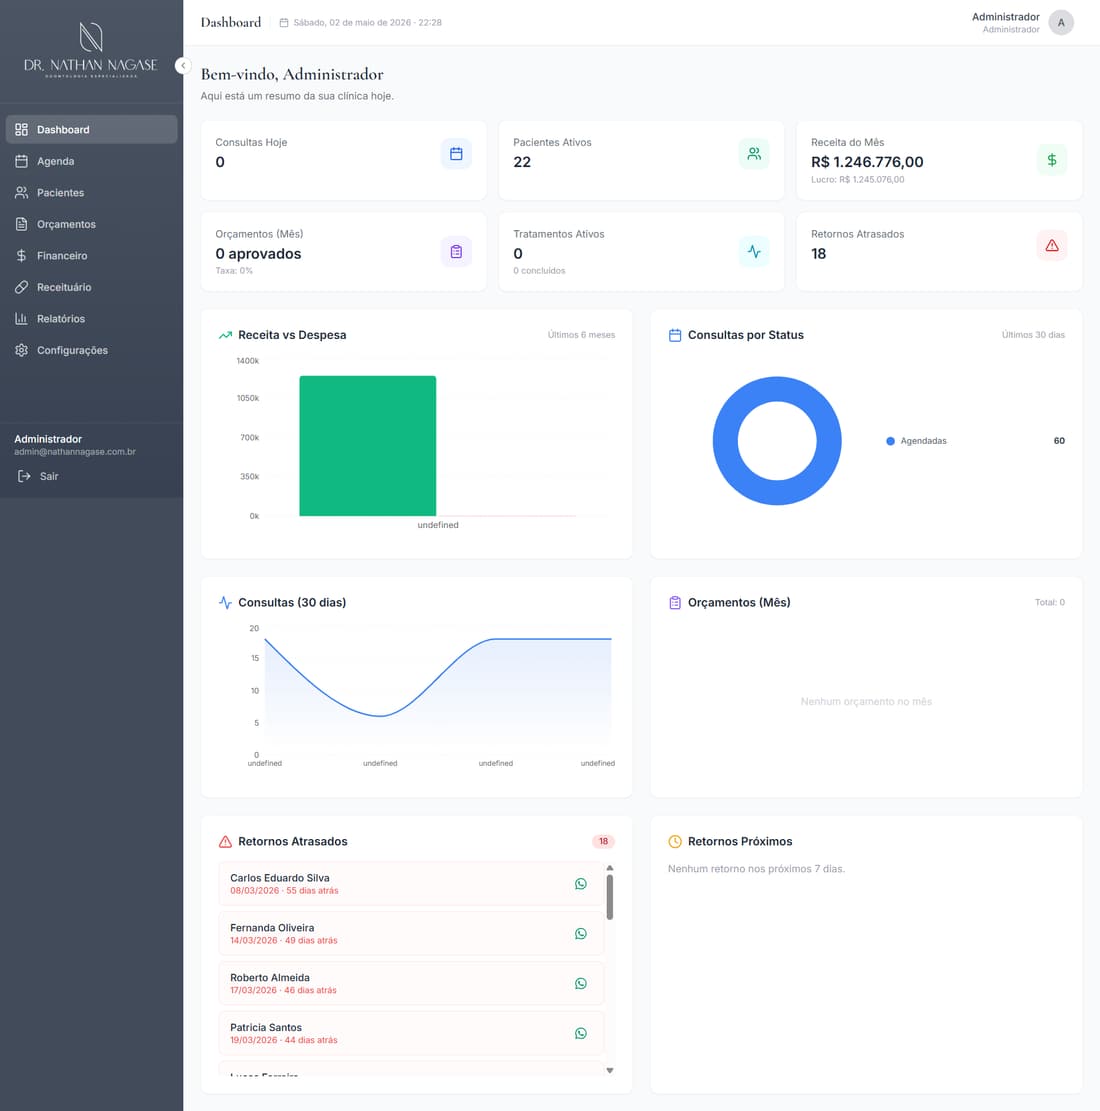
Task: Click the warning triangle icon in the Retornos Atrasados stat card
Action: point(1052,245)
